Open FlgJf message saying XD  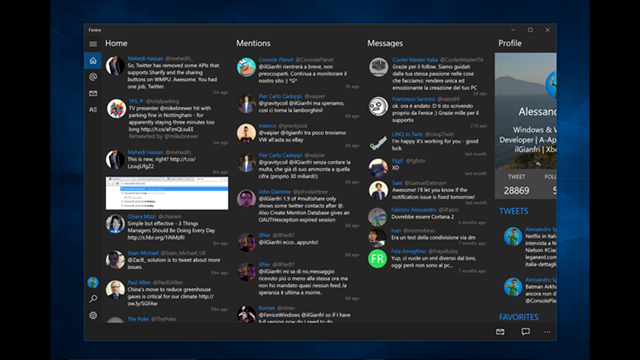(x=427, y=167)
